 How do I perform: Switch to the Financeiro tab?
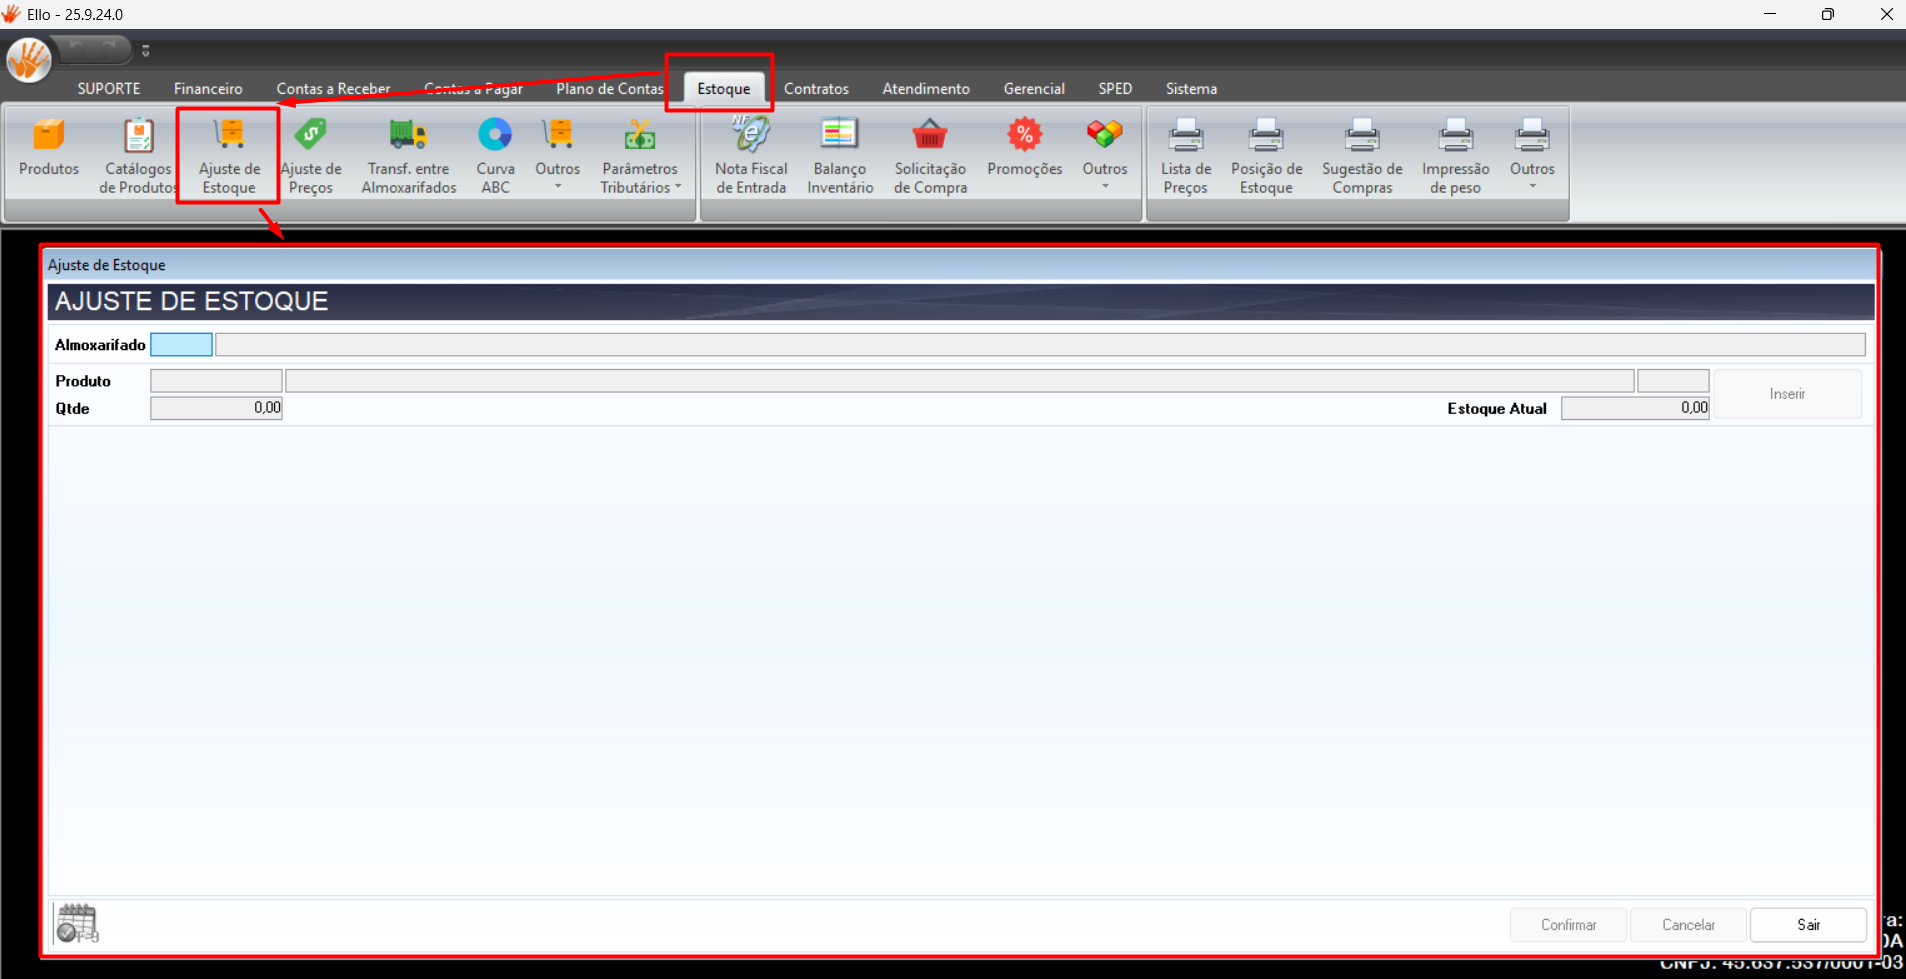pos(208,89)
